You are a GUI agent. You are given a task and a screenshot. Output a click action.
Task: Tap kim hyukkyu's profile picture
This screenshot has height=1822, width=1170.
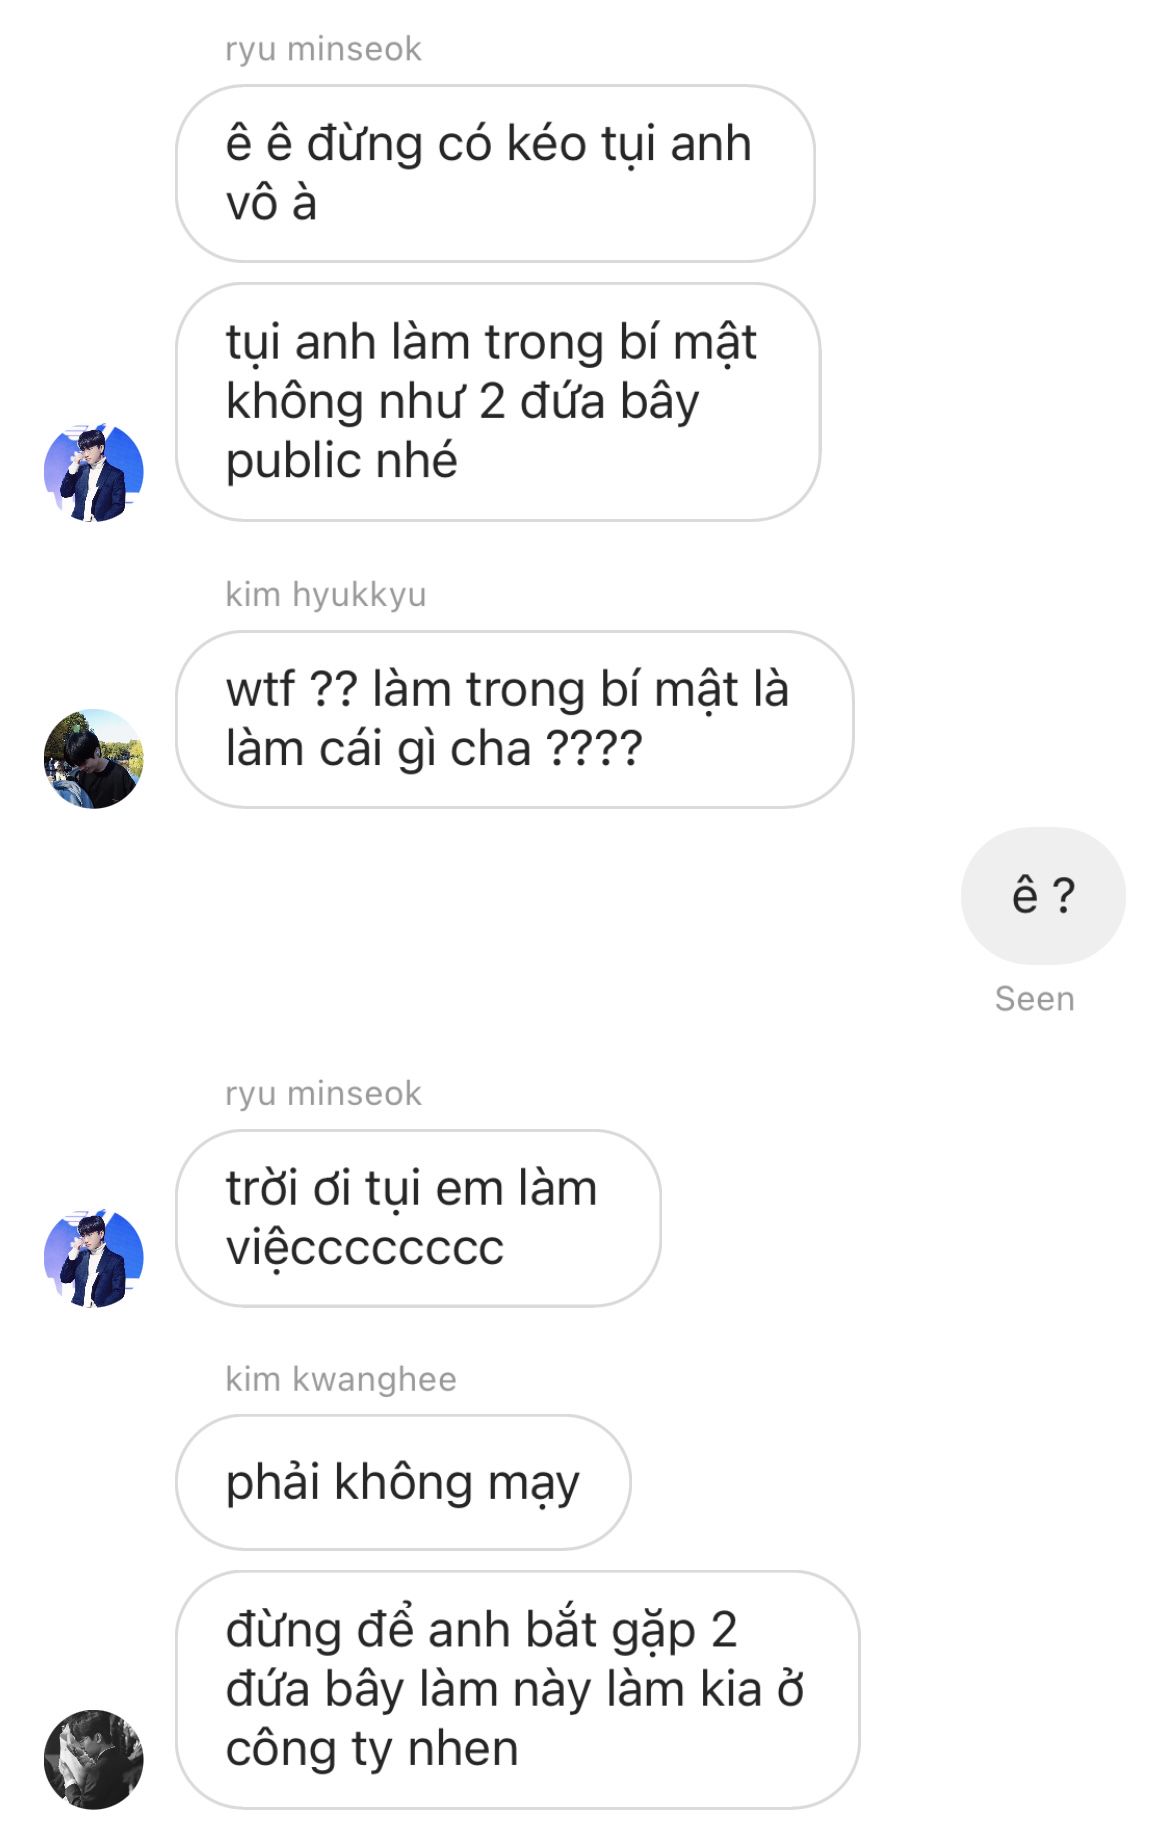94,759
